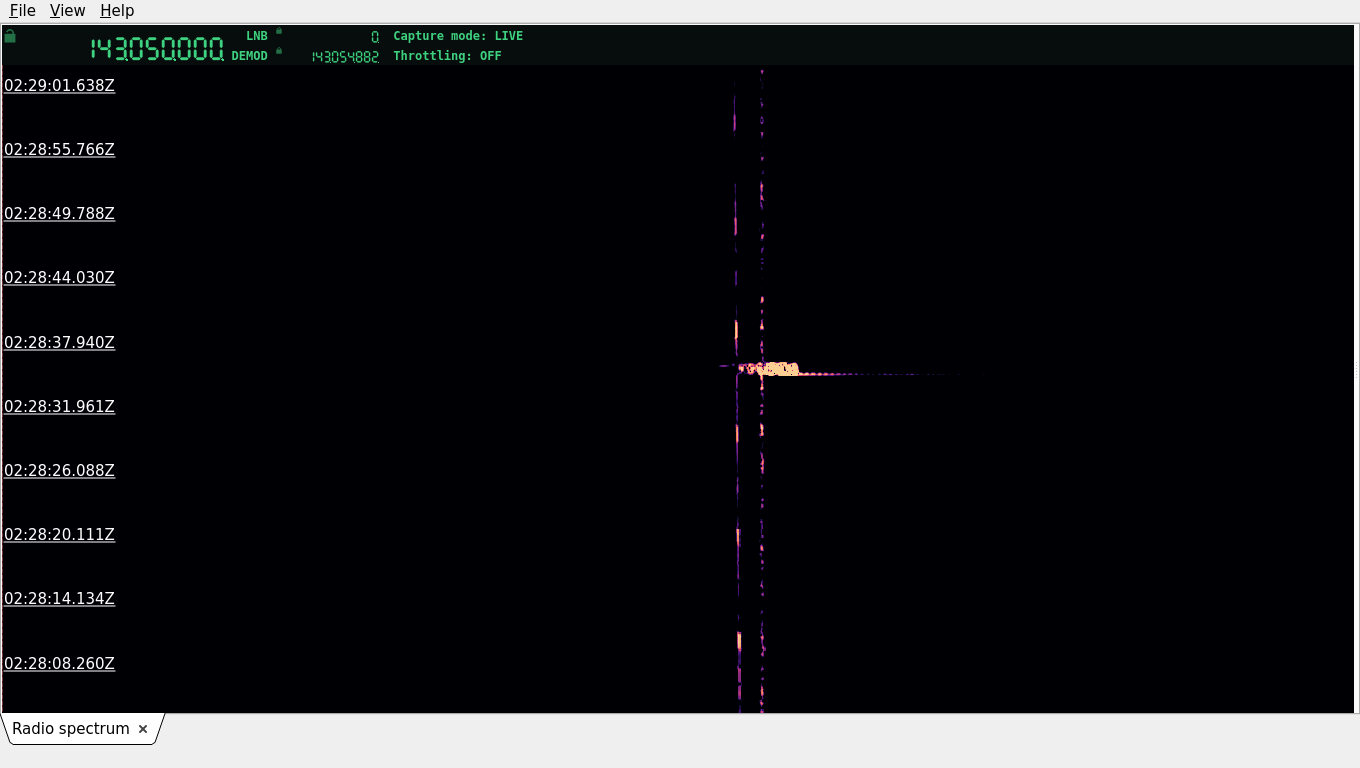Click the main frequency display 143.050.000

pos(157,49)
